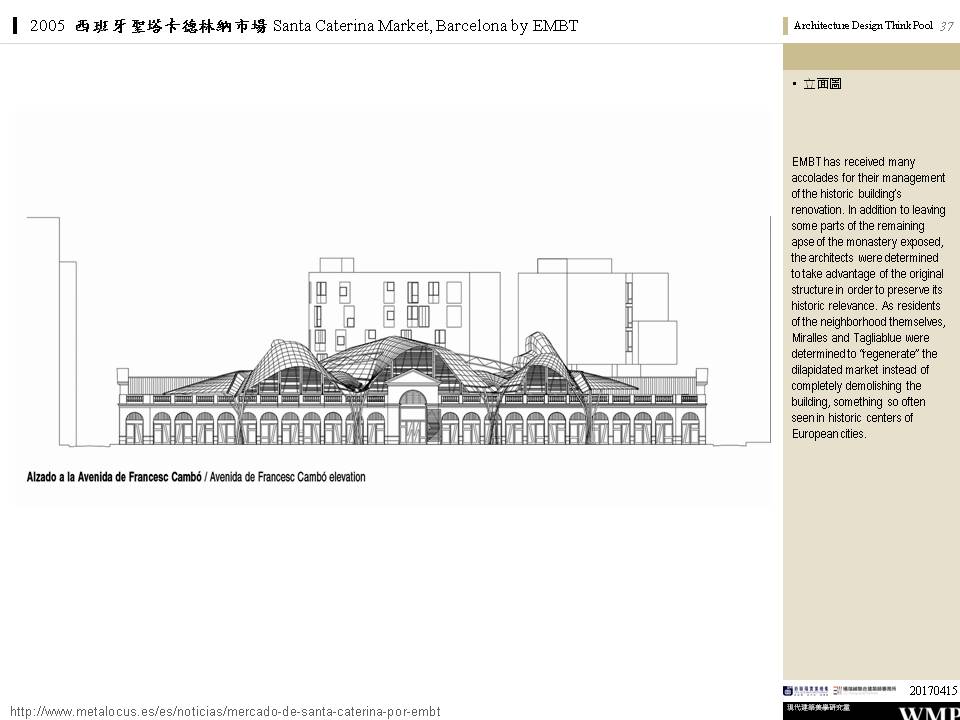Click the EMBT description paragraph text
960x720 pixels.
(x=867, y=297)
